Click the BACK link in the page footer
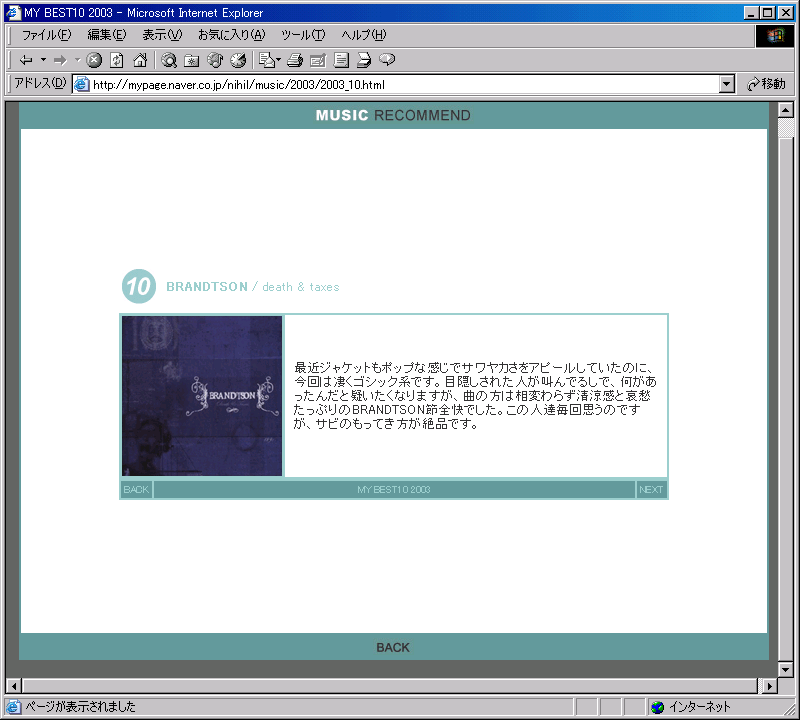The width and height of the screenshot is (800, 720). point(393,648)
